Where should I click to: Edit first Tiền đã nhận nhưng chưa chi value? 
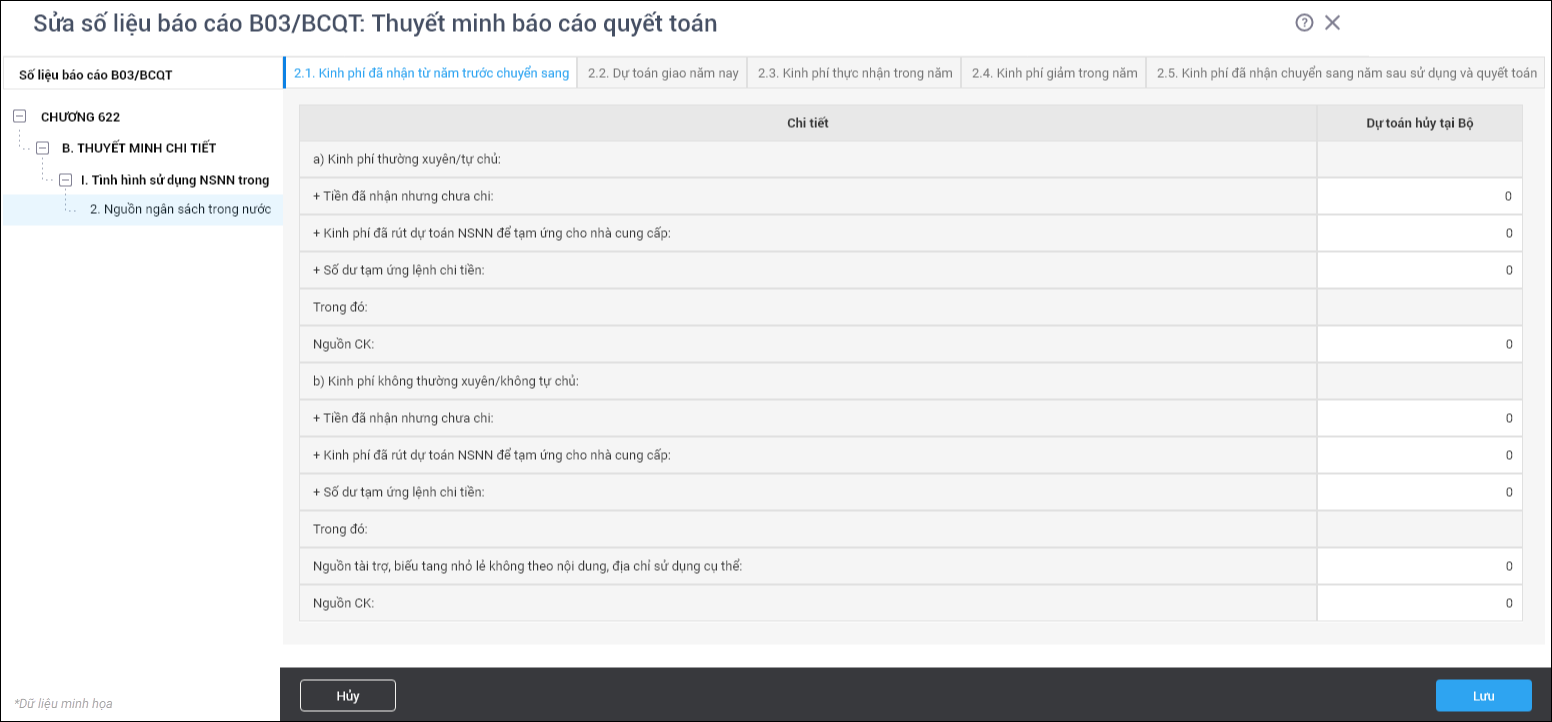click(x=1419, y=196)
